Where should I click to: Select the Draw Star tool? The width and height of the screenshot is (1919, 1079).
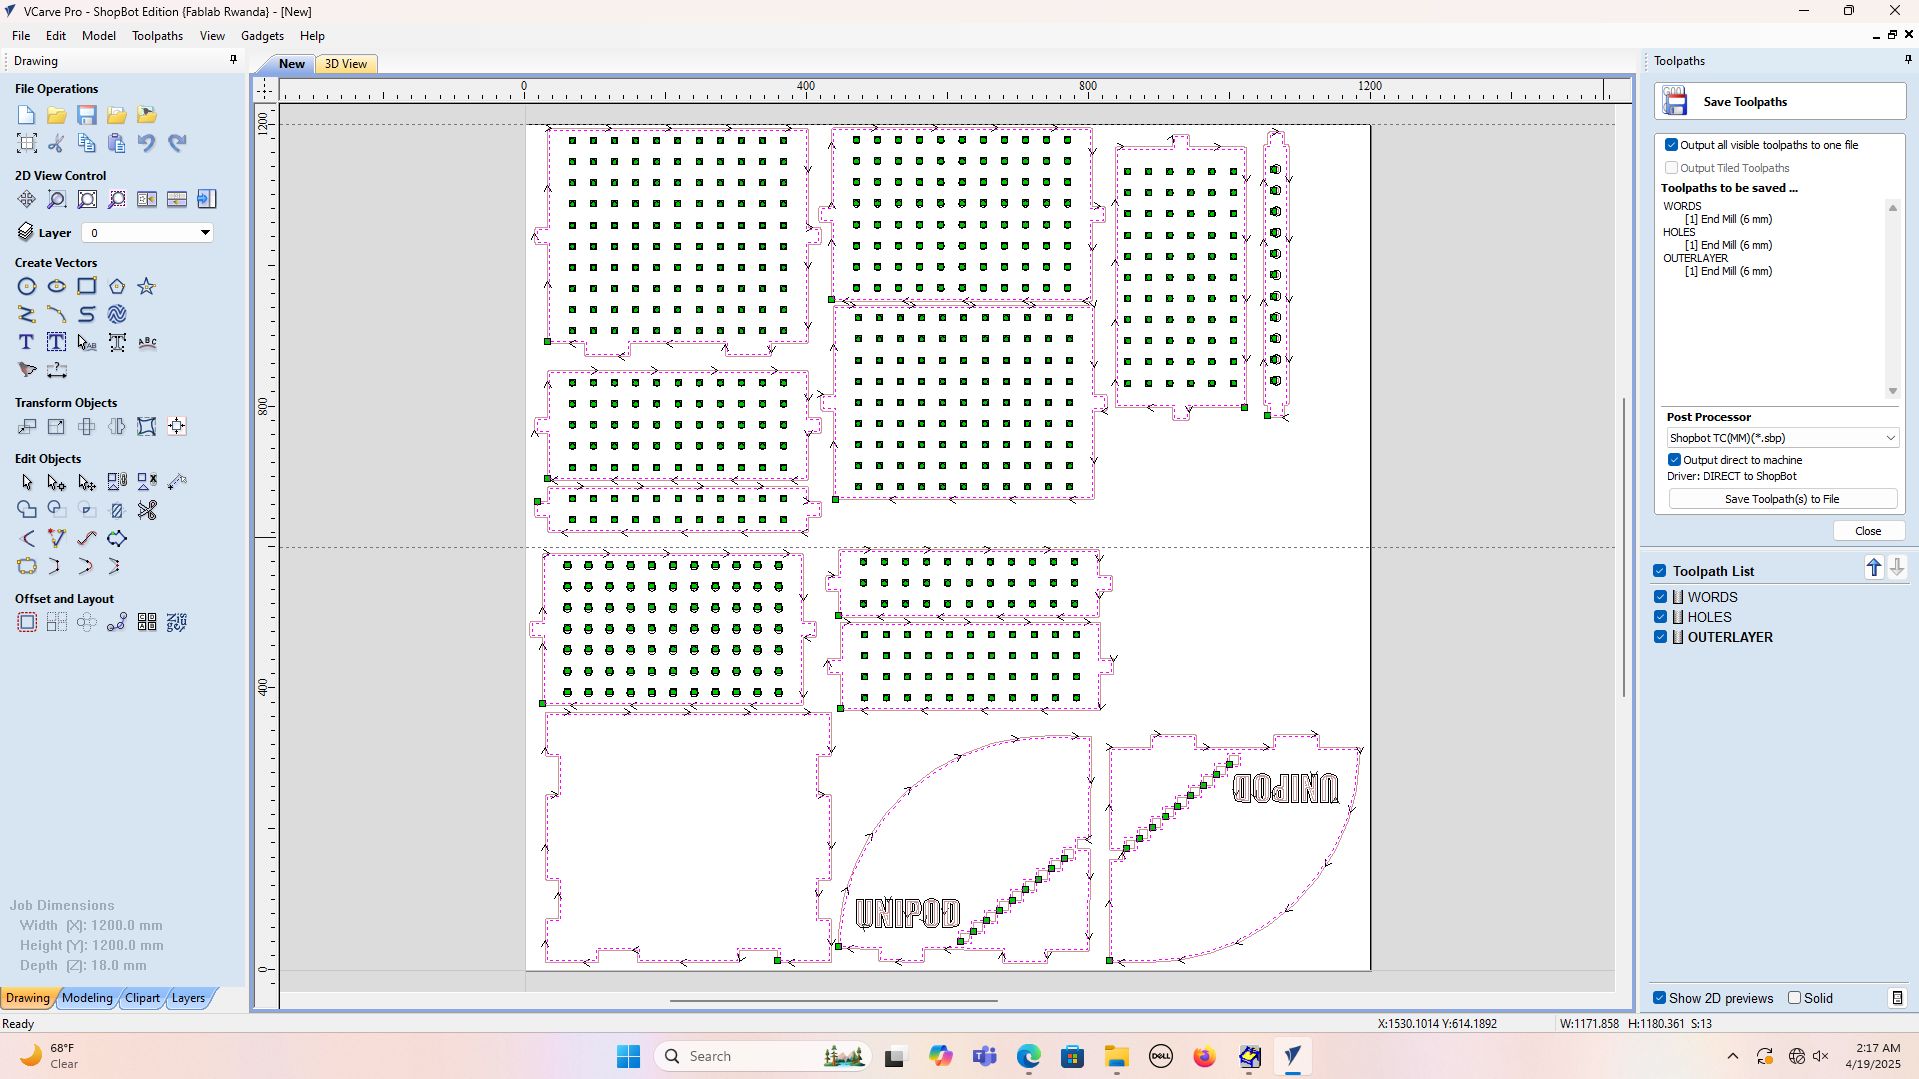pyautogui.click(x=147, y=287)
